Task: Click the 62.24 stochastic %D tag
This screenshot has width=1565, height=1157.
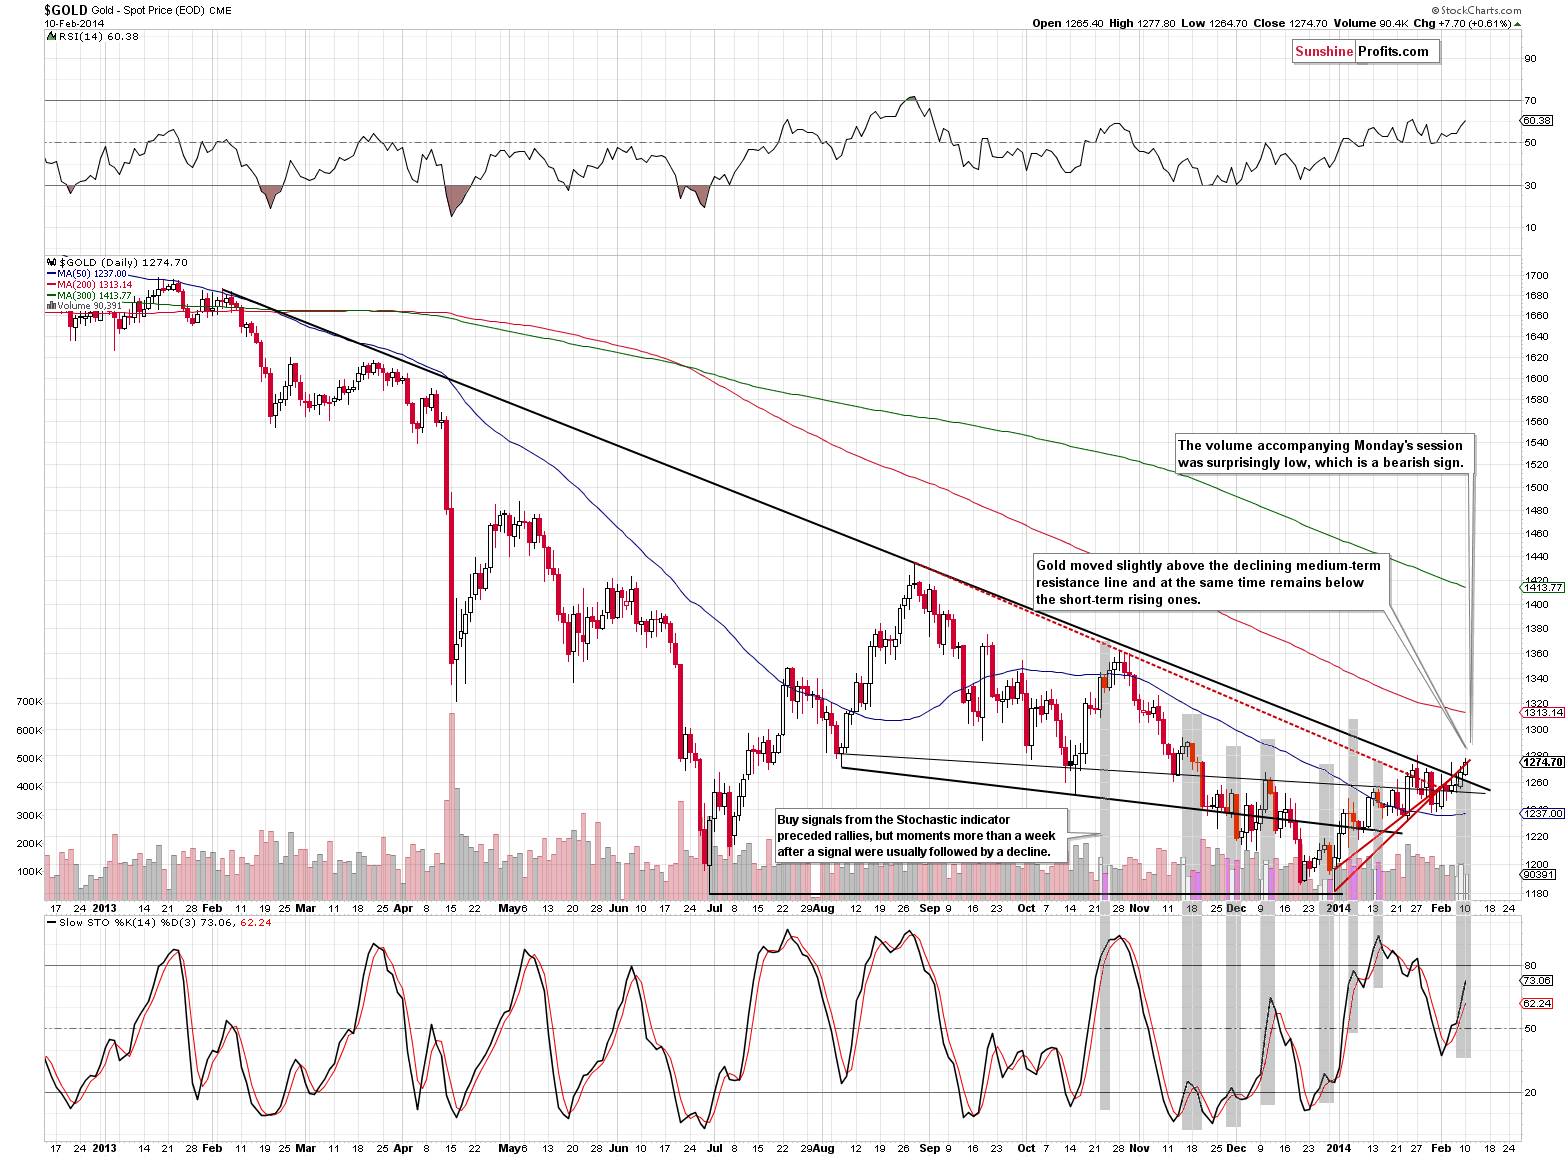Action: 1537,1003
